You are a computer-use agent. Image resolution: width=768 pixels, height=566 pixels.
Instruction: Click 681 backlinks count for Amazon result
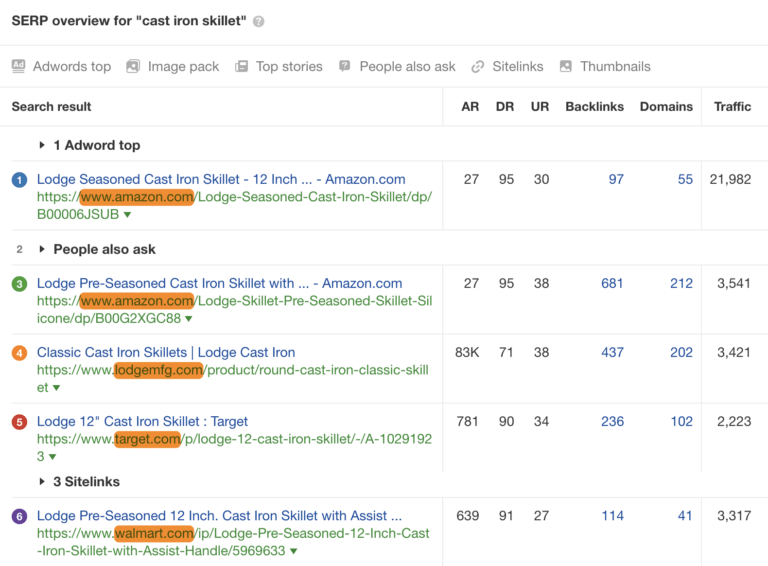(612, 283)
